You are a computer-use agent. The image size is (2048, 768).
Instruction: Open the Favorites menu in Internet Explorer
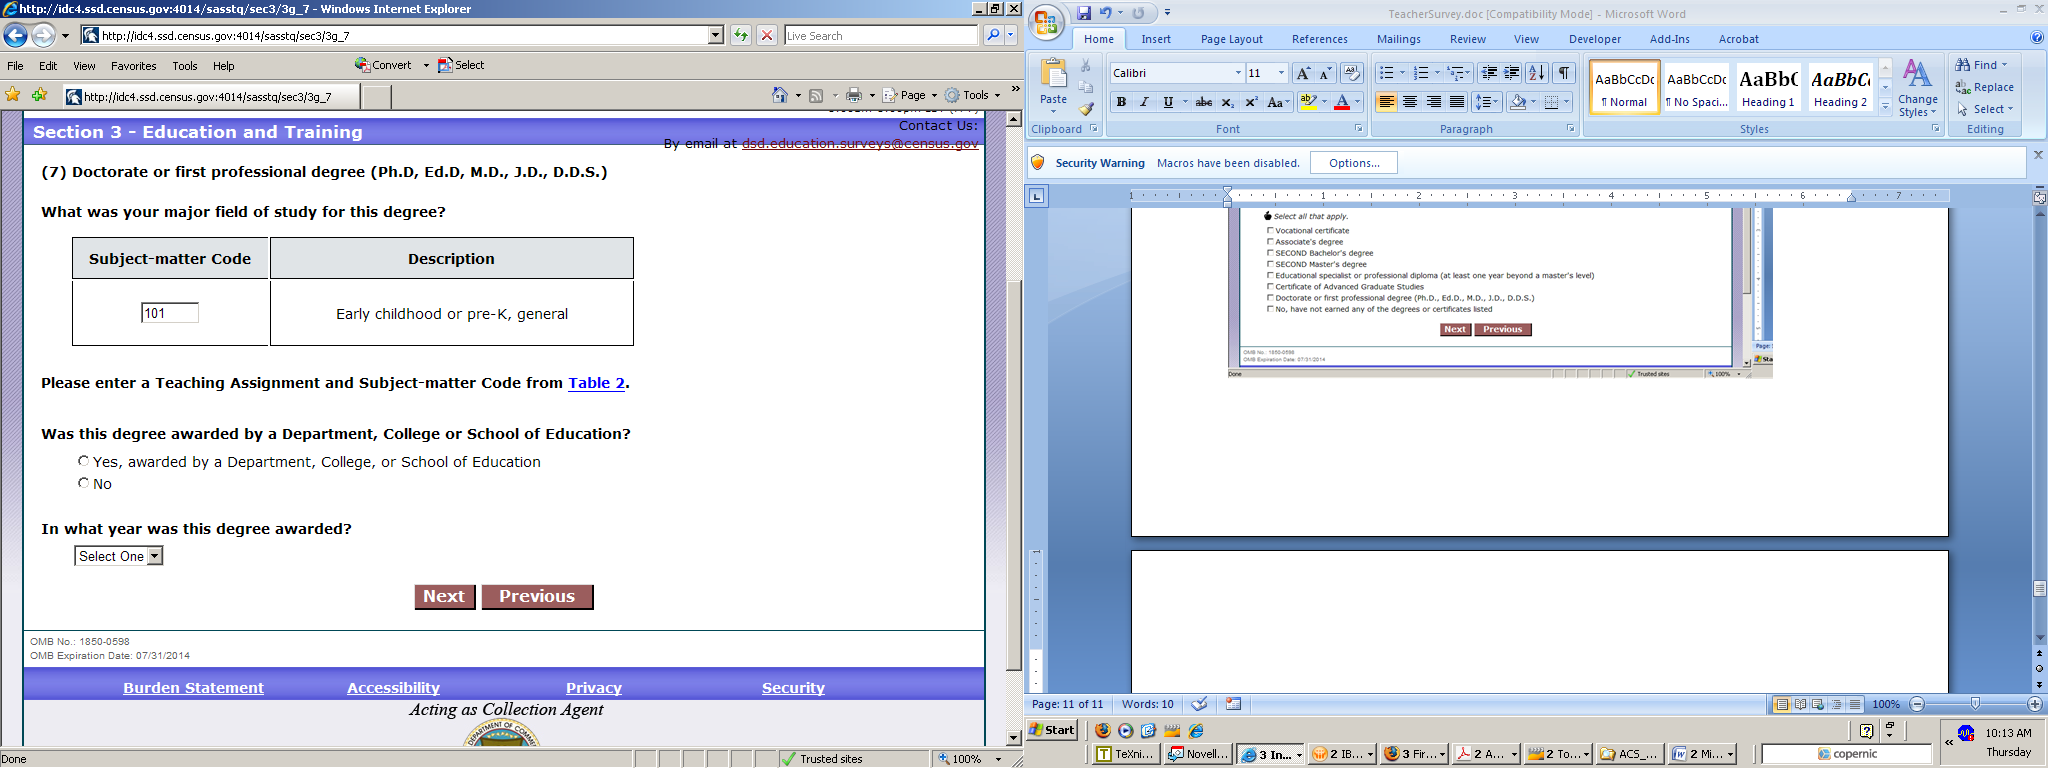click(134, 66)
